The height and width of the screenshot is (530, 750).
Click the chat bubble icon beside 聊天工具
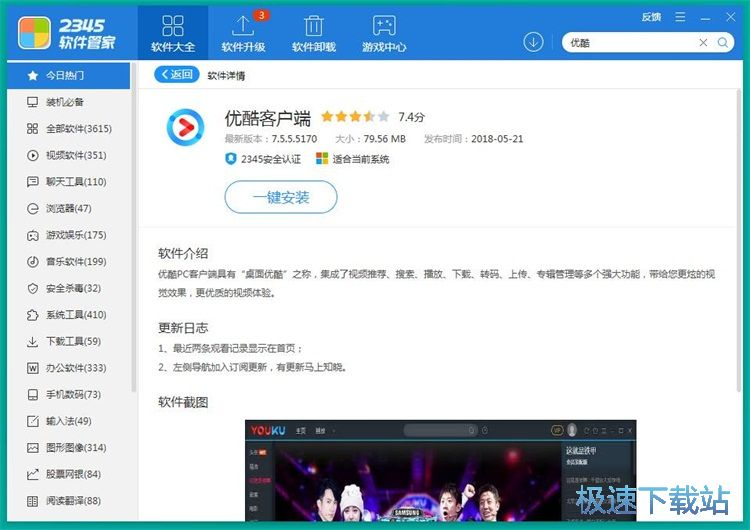point(33,182)
